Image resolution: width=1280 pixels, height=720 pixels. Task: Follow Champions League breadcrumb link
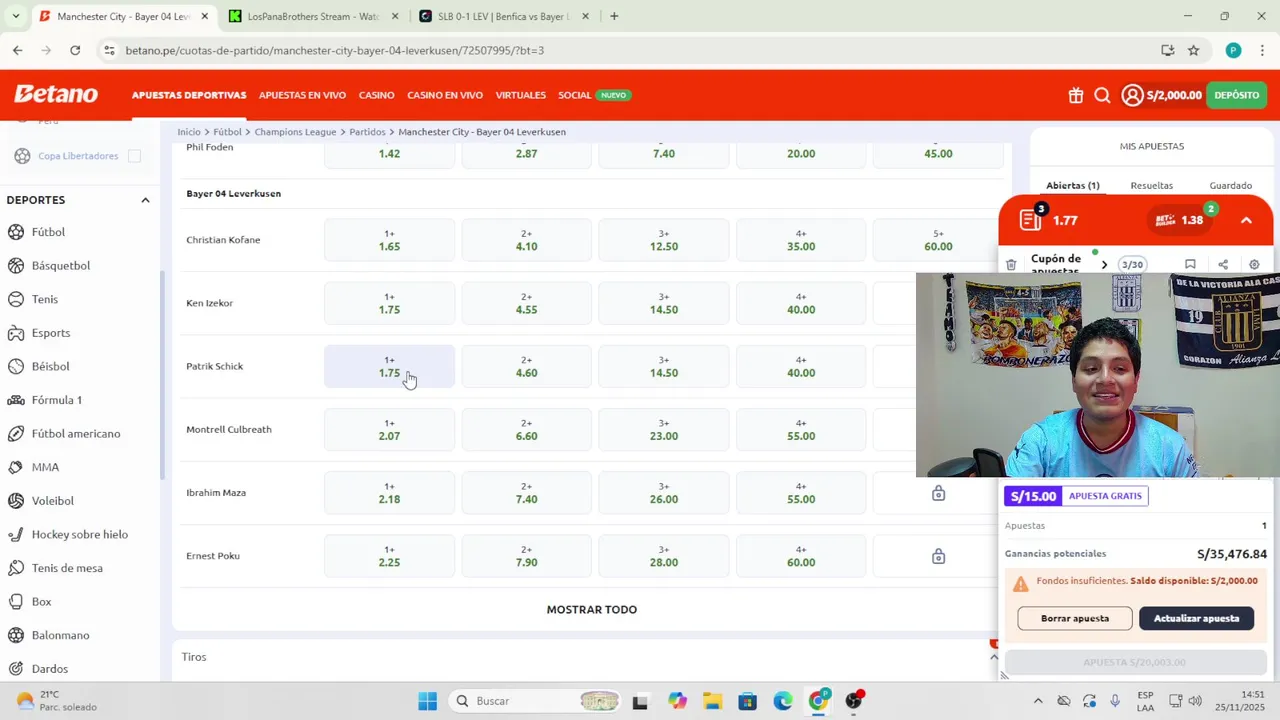(x=295, y=132)
